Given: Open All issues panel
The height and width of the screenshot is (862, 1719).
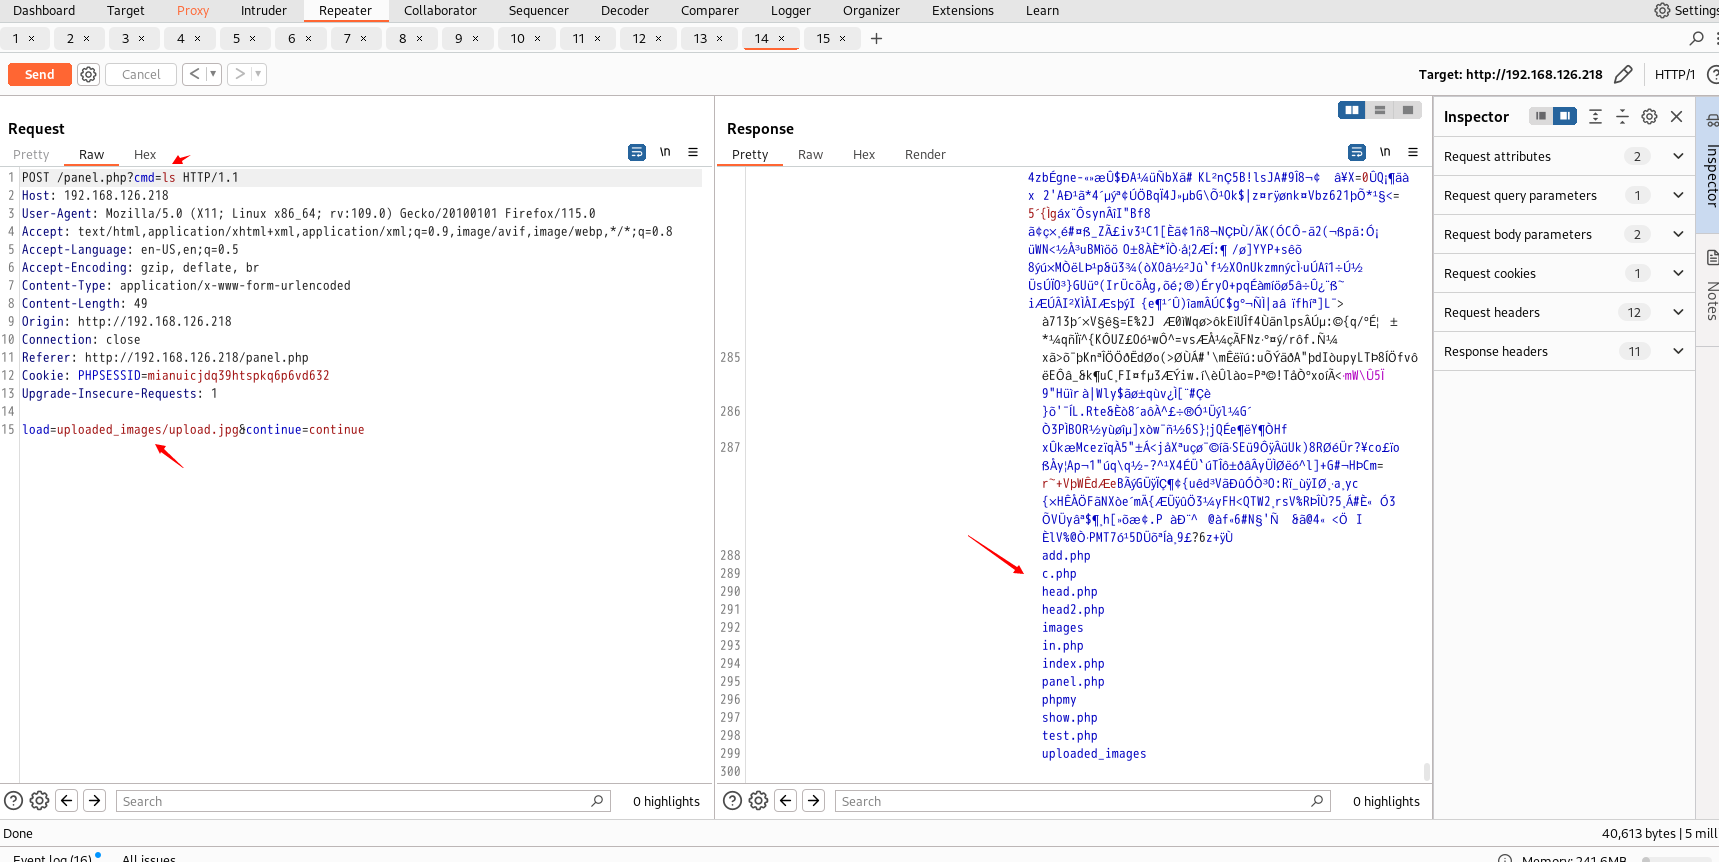Looking at the screenshot, I should (149, 857).
